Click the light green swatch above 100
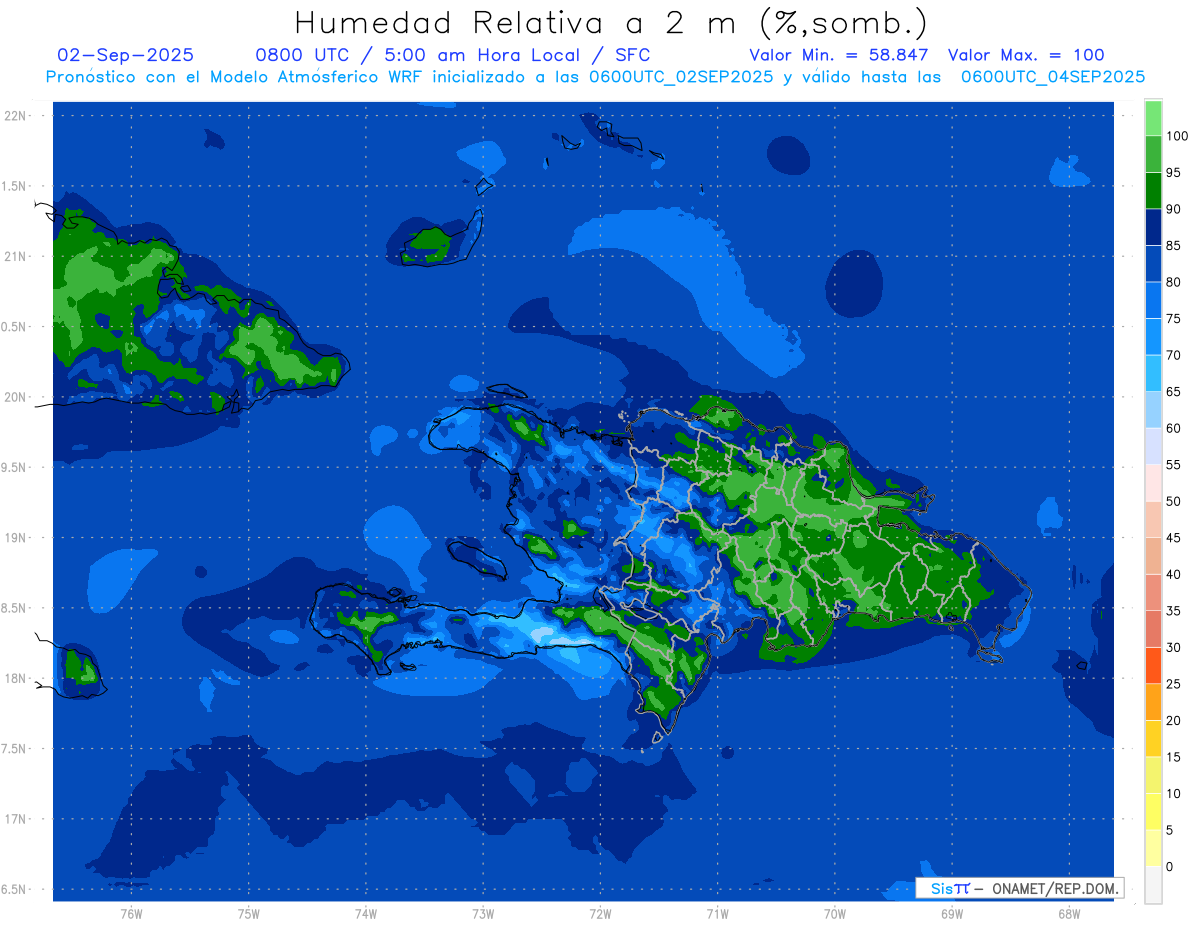1200x927 pixels. click(1153, 118)
